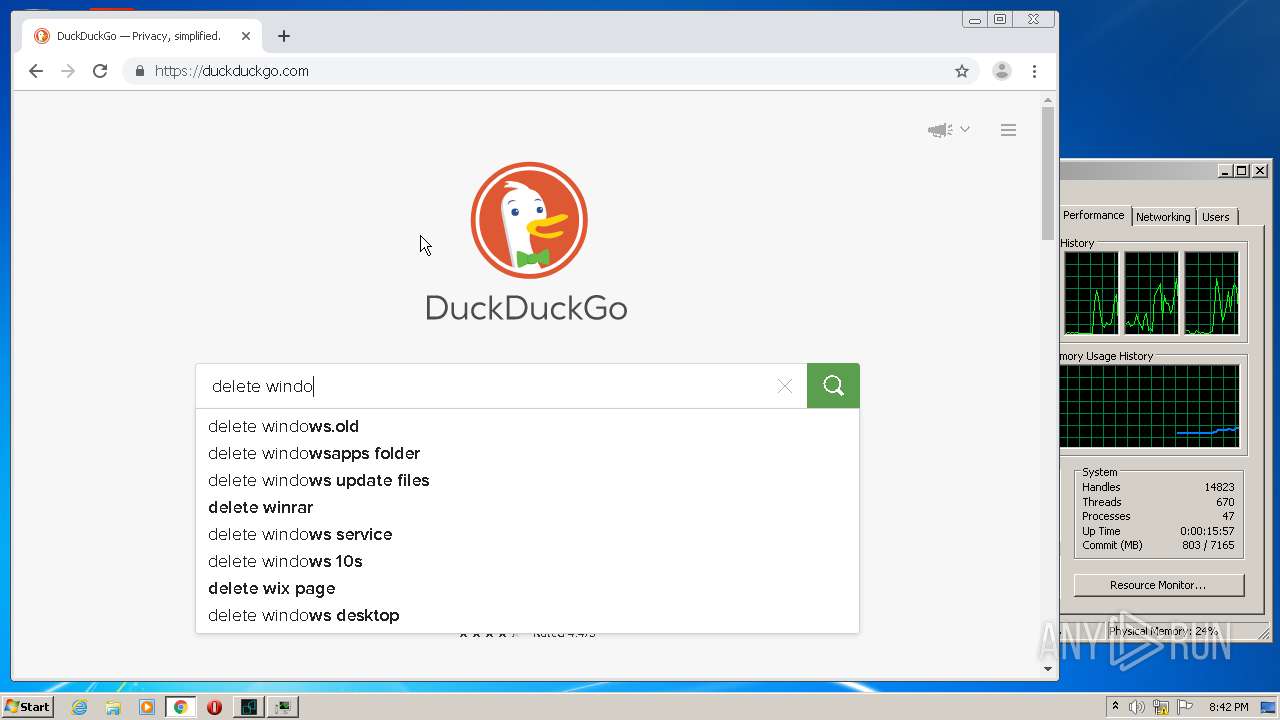Switch to Task Manager Performance tab
This screenshot has height=720, width=1280.
pos(1093,215)
